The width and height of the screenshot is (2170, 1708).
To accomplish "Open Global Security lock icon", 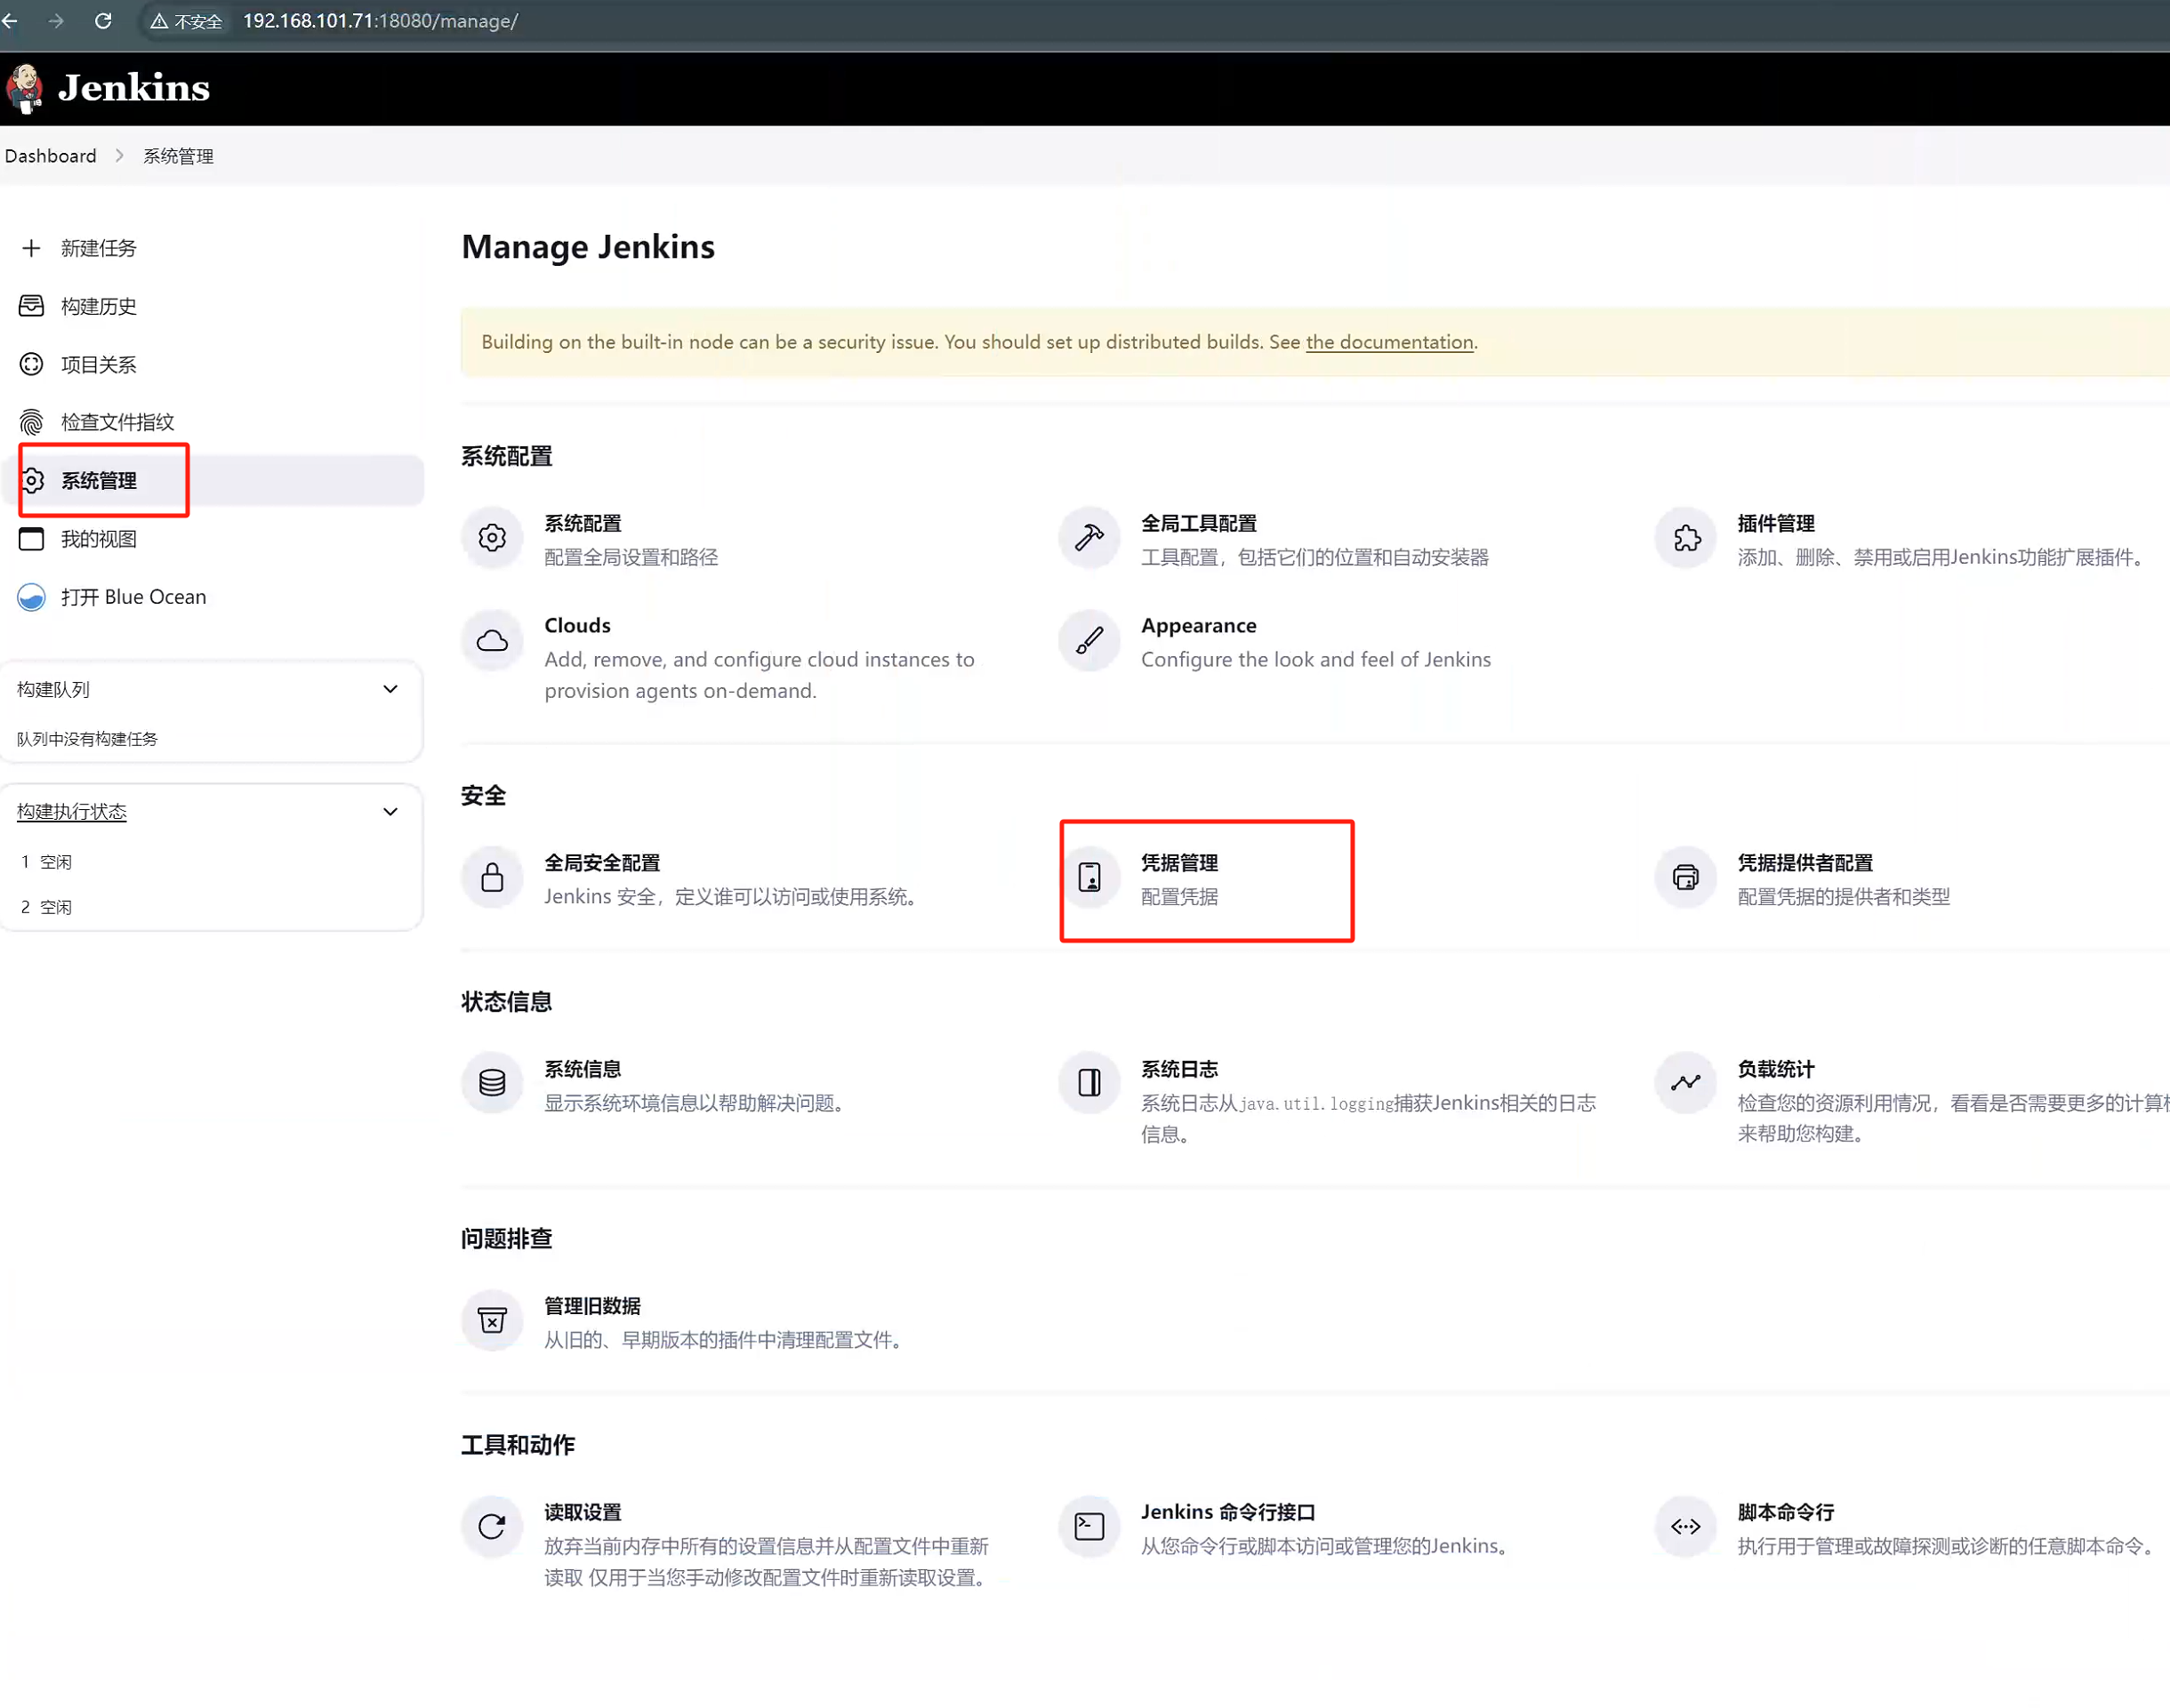I will click(x=491, y=877).
